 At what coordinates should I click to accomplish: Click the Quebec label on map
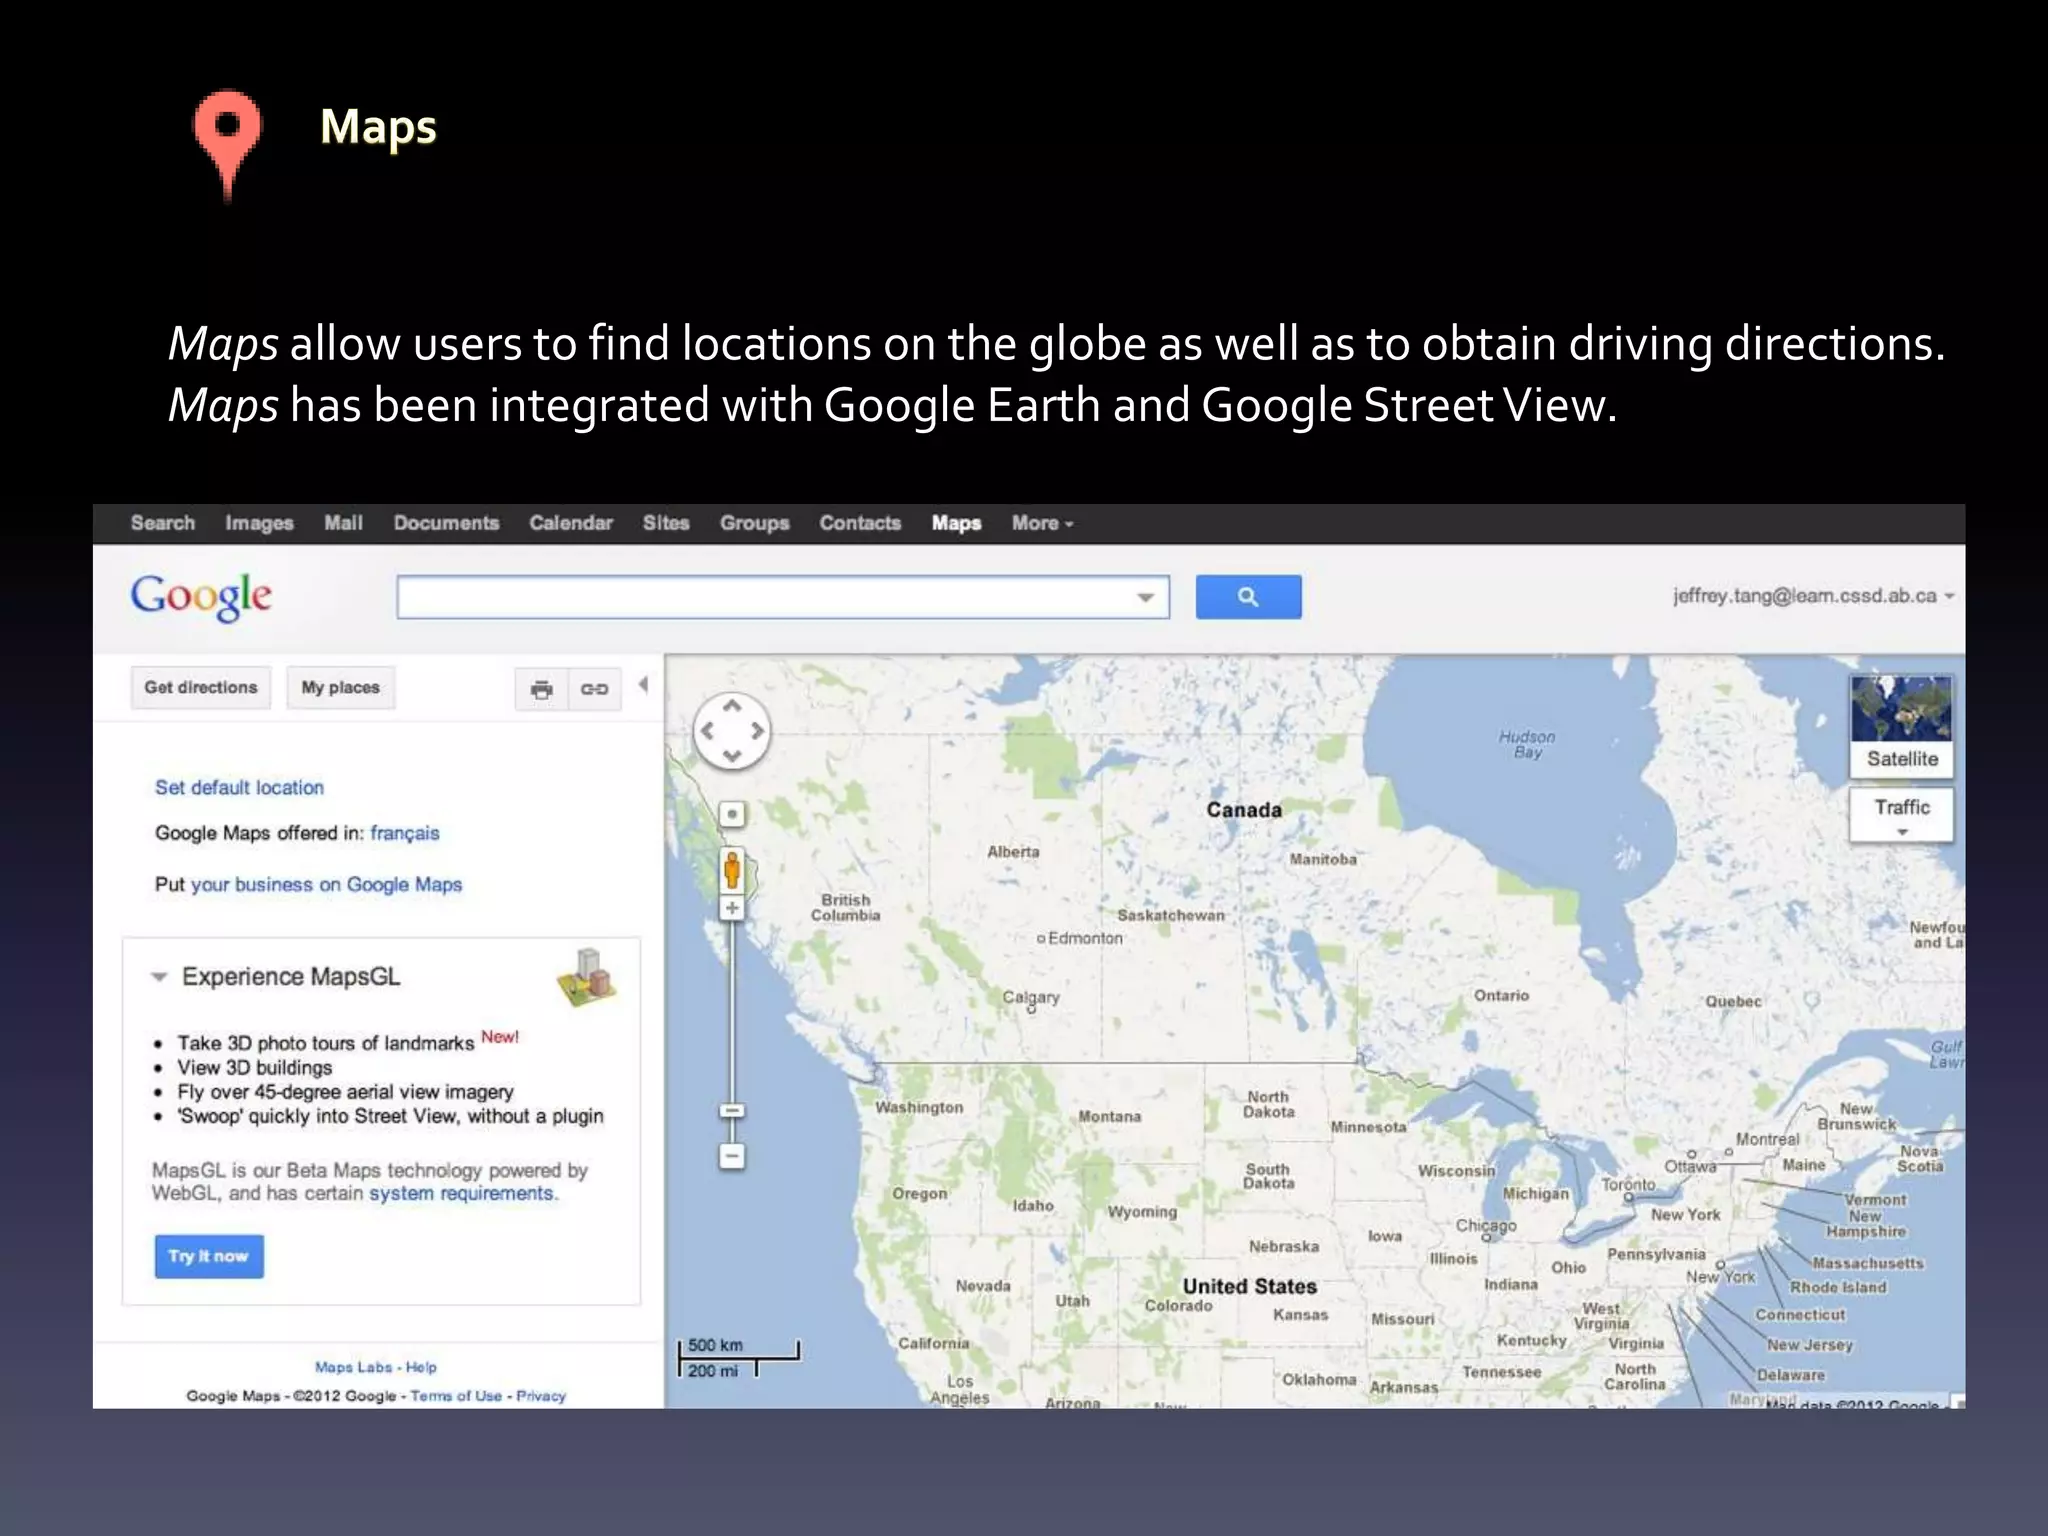[1734, 1002]
